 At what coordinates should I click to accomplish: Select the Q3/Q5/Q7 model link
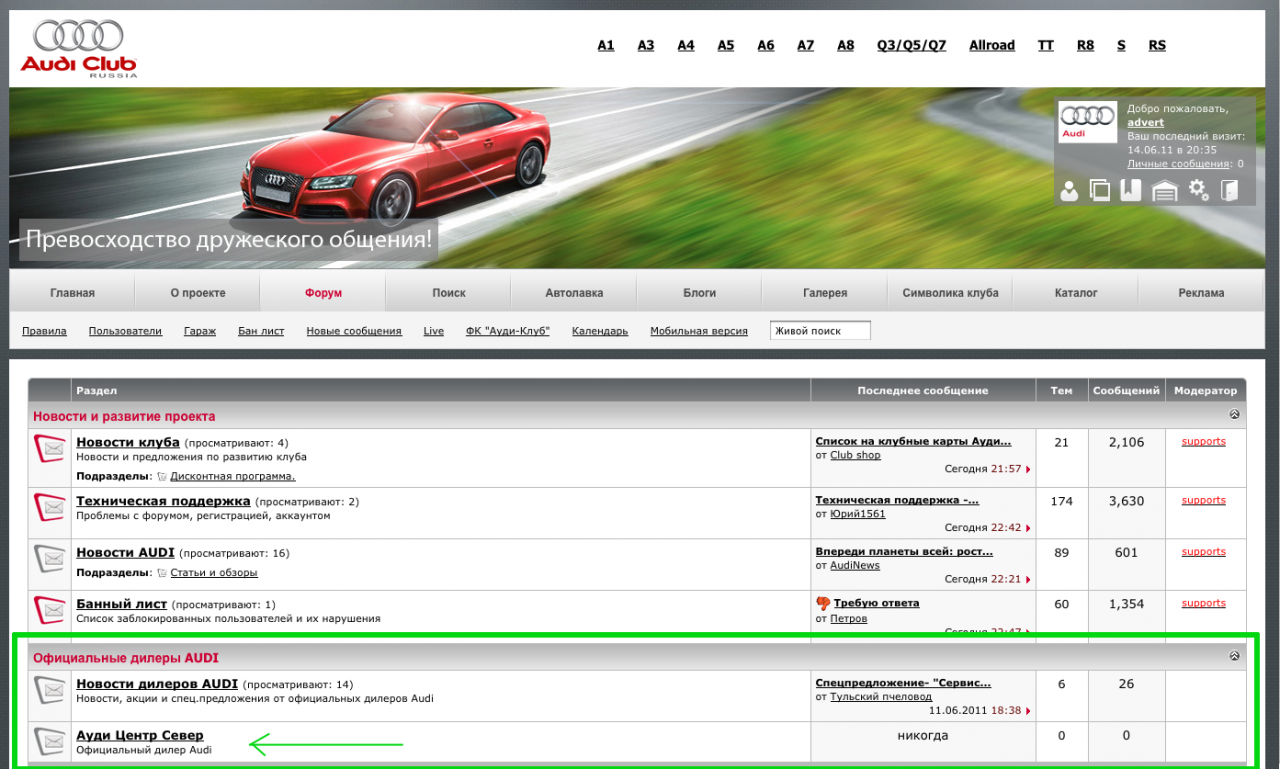point(911,45)
